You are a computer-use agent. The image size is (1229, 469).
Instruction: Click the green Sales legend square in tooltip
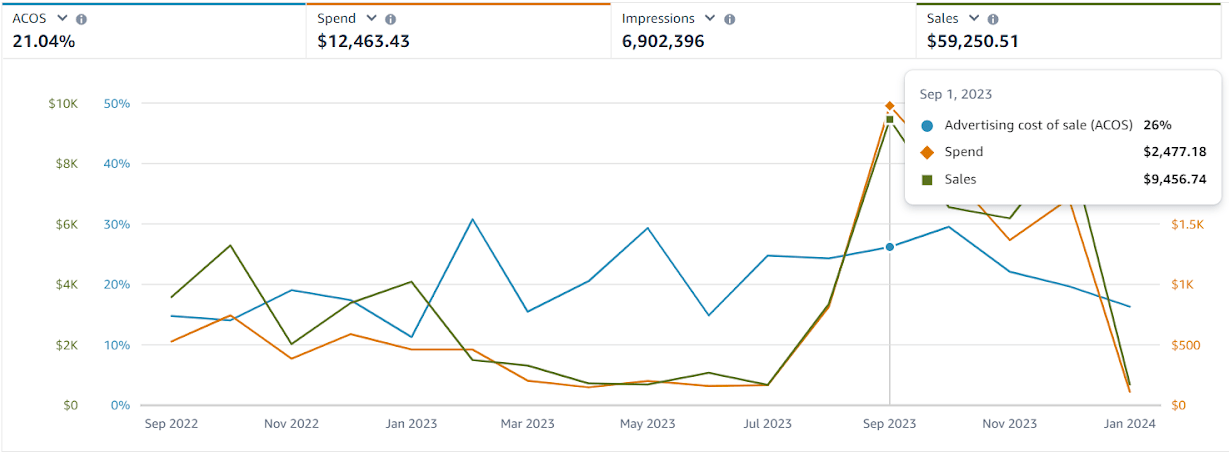[927, 179]
